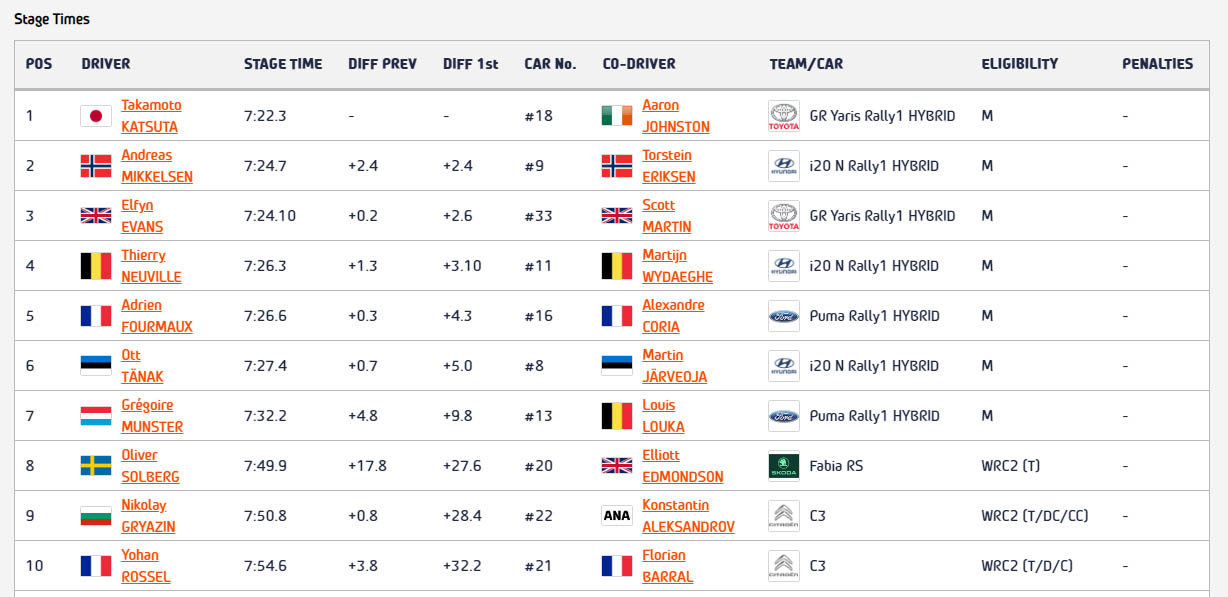Open driver Thierry Neuville link

152,266
